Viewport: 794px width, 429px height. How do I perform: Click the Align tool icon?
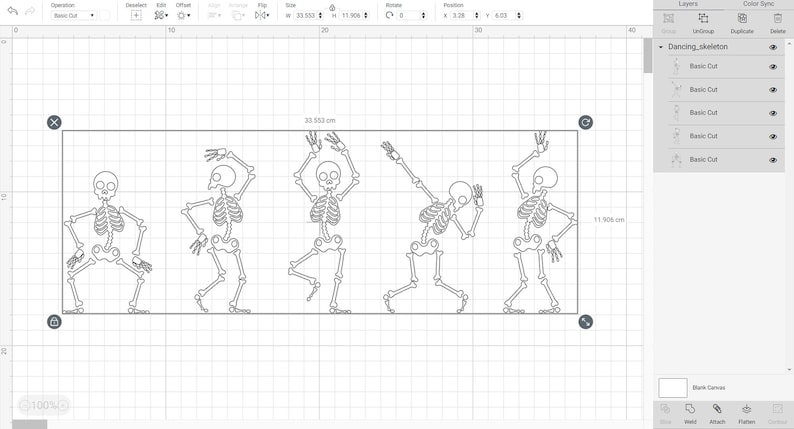[214, 15]
